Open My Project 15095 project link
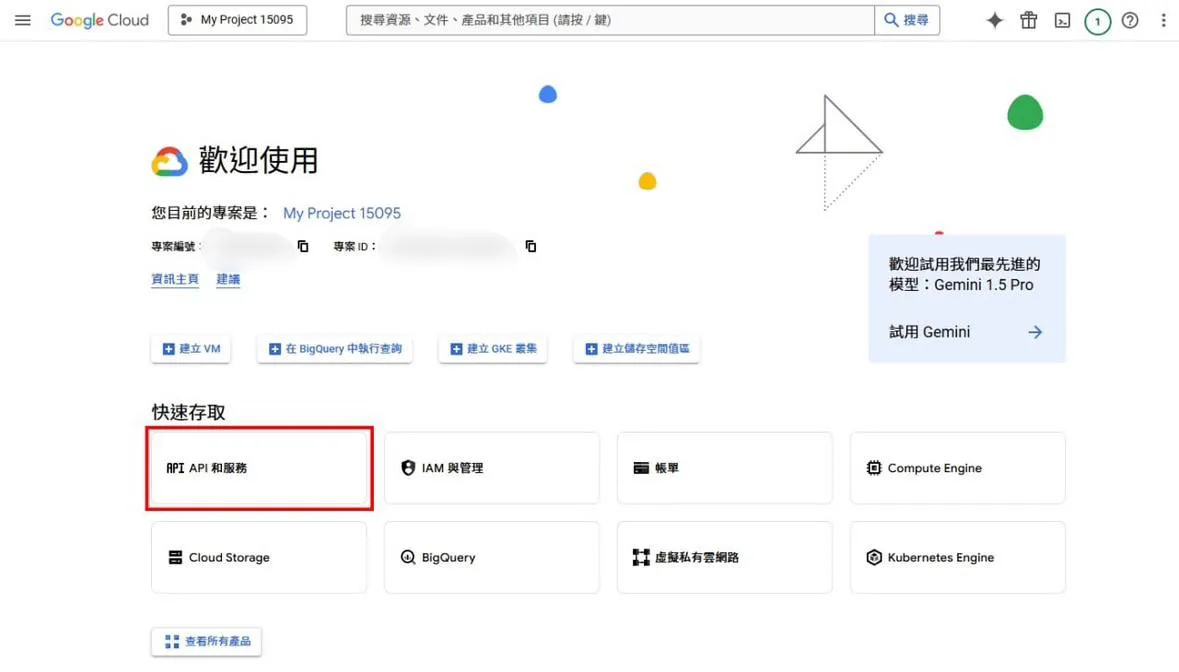 [x=341, y=213]
